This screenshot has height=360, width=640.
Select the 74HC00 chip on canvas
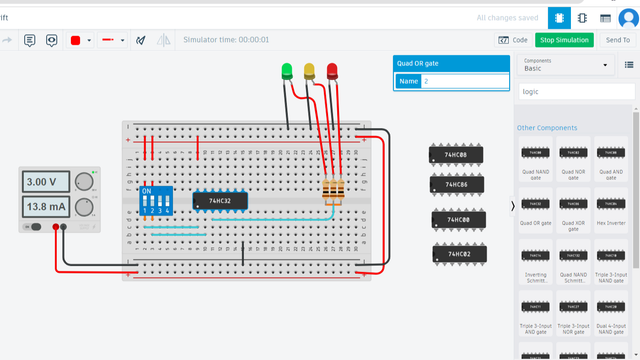[x=459, y=220]
